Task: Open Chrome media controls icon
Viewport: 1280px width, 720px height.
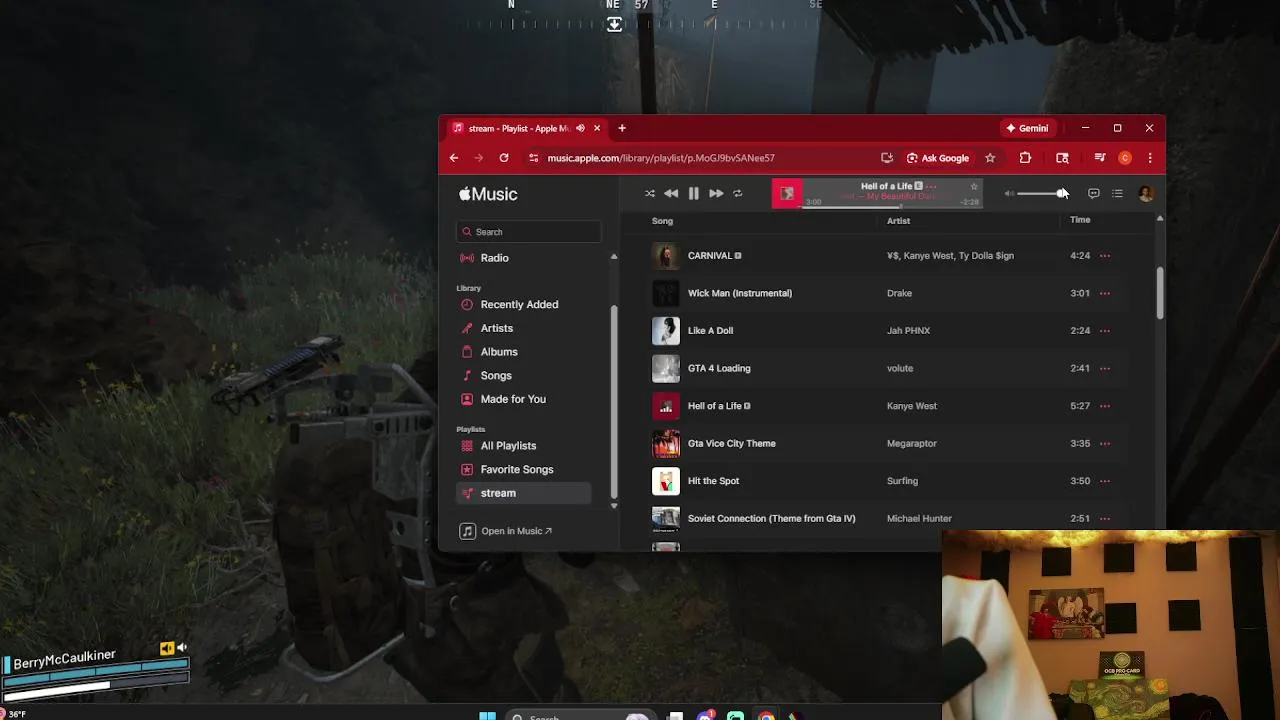Action: [1100, 158]
